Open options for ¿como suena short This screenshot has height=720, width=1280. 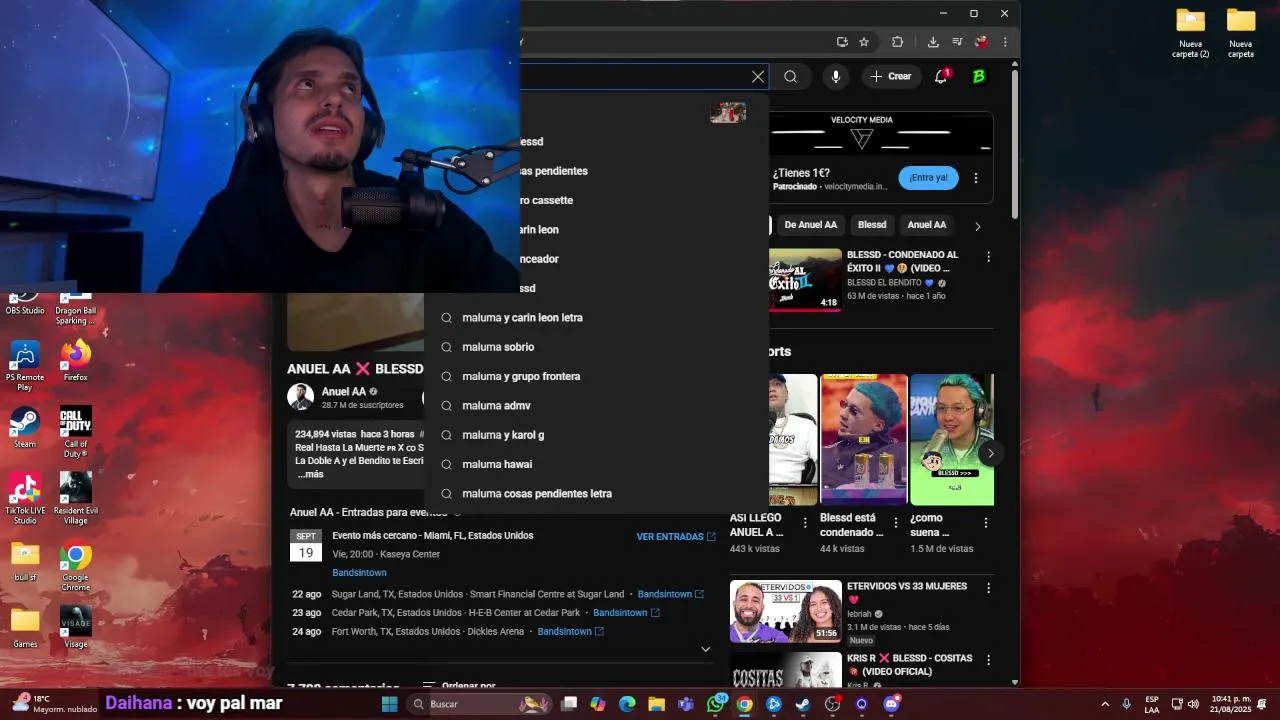(x=986, y=523)
